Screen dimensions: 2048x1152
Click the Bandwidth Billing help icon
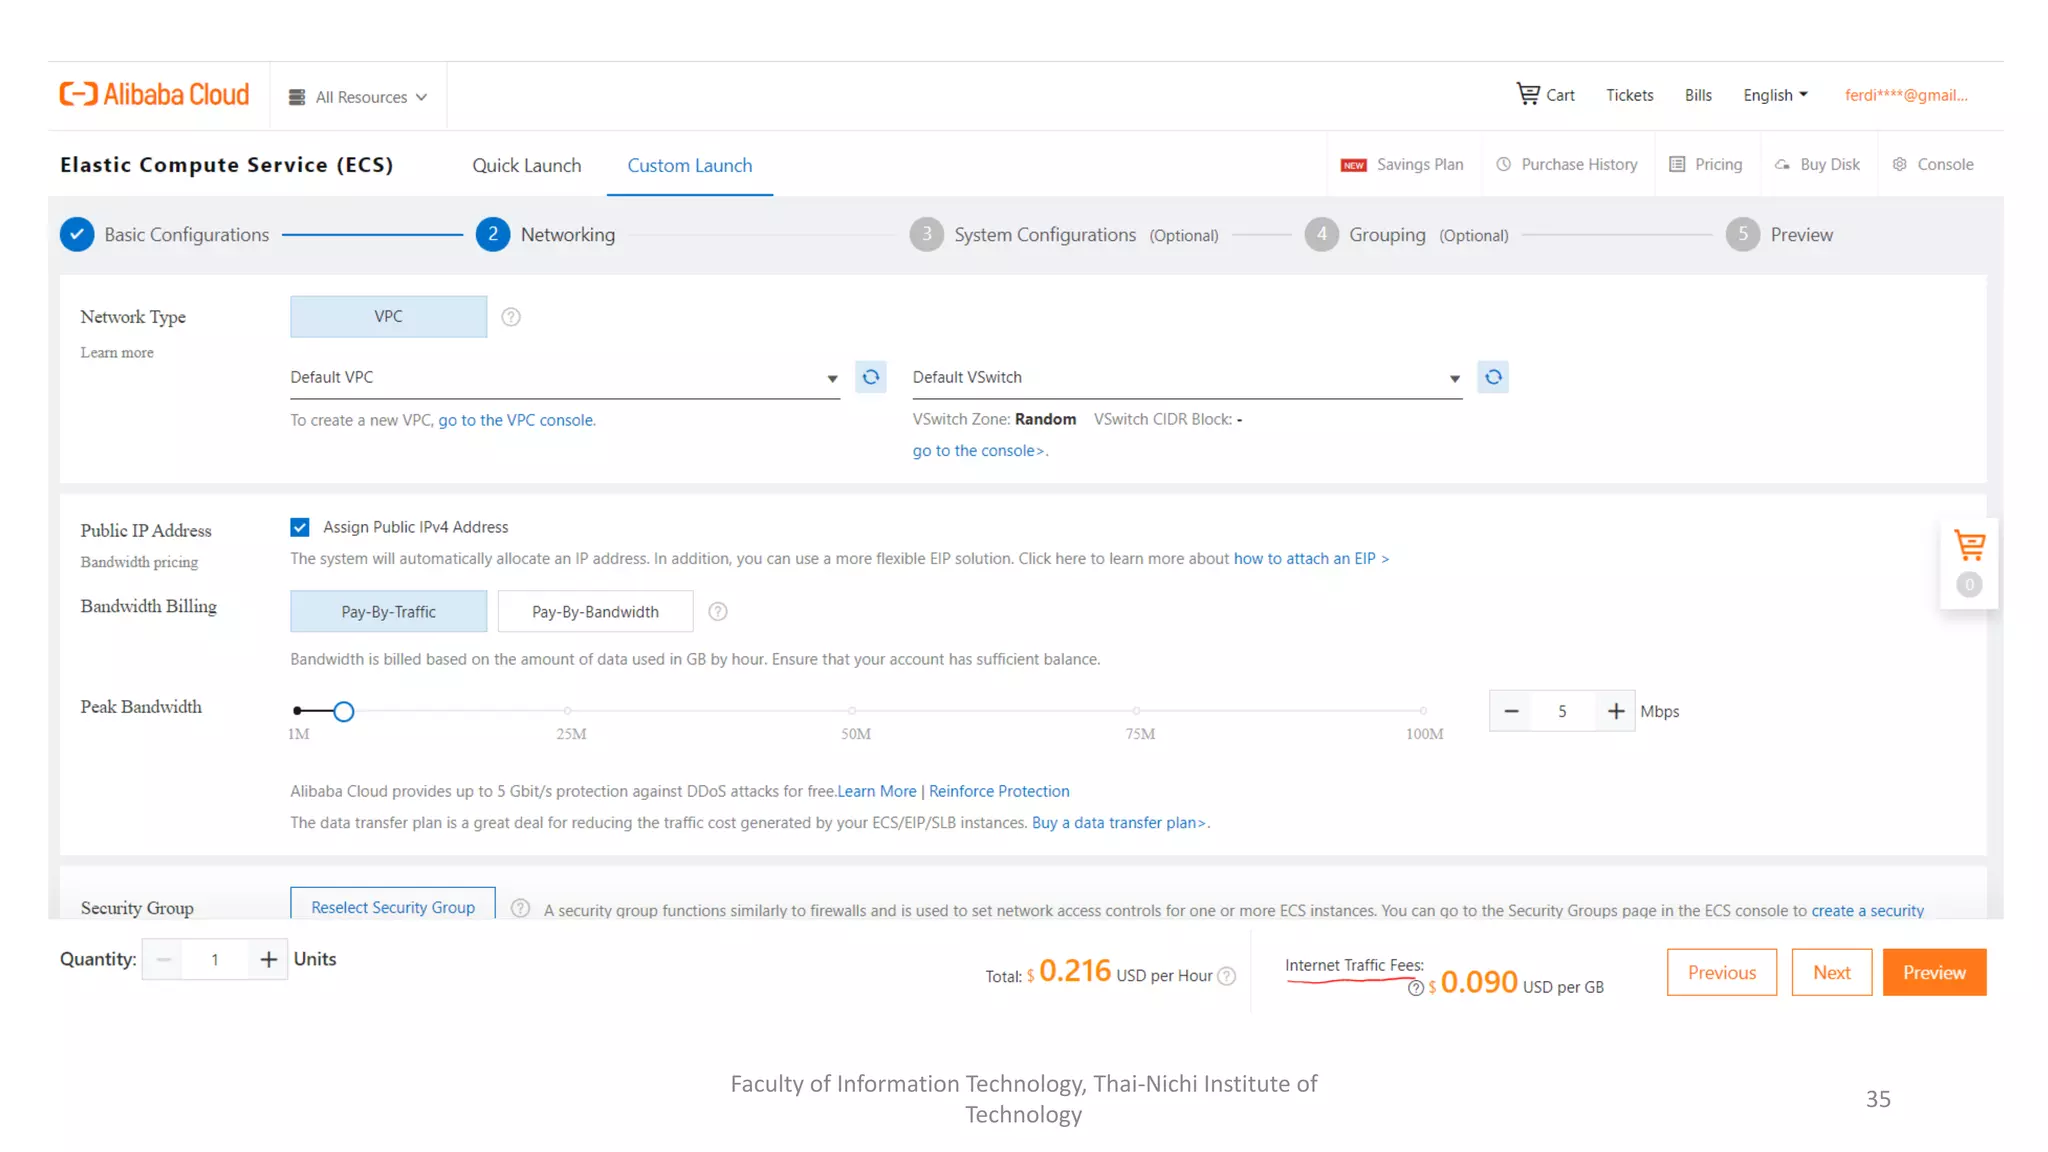tap(718, 612)
